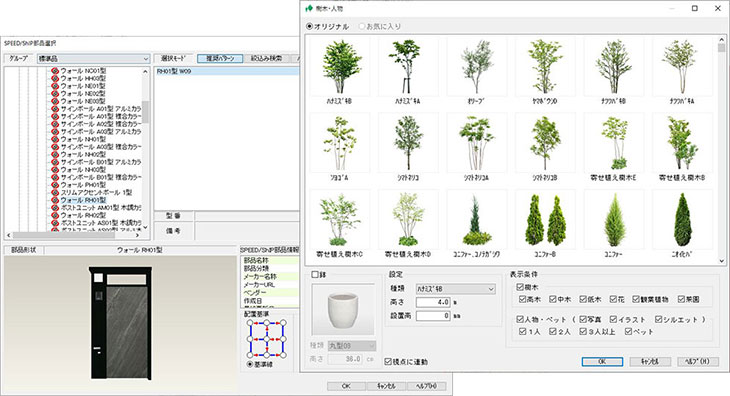
Task: Click the center point of placement reference grid
Action: [267, 339]
